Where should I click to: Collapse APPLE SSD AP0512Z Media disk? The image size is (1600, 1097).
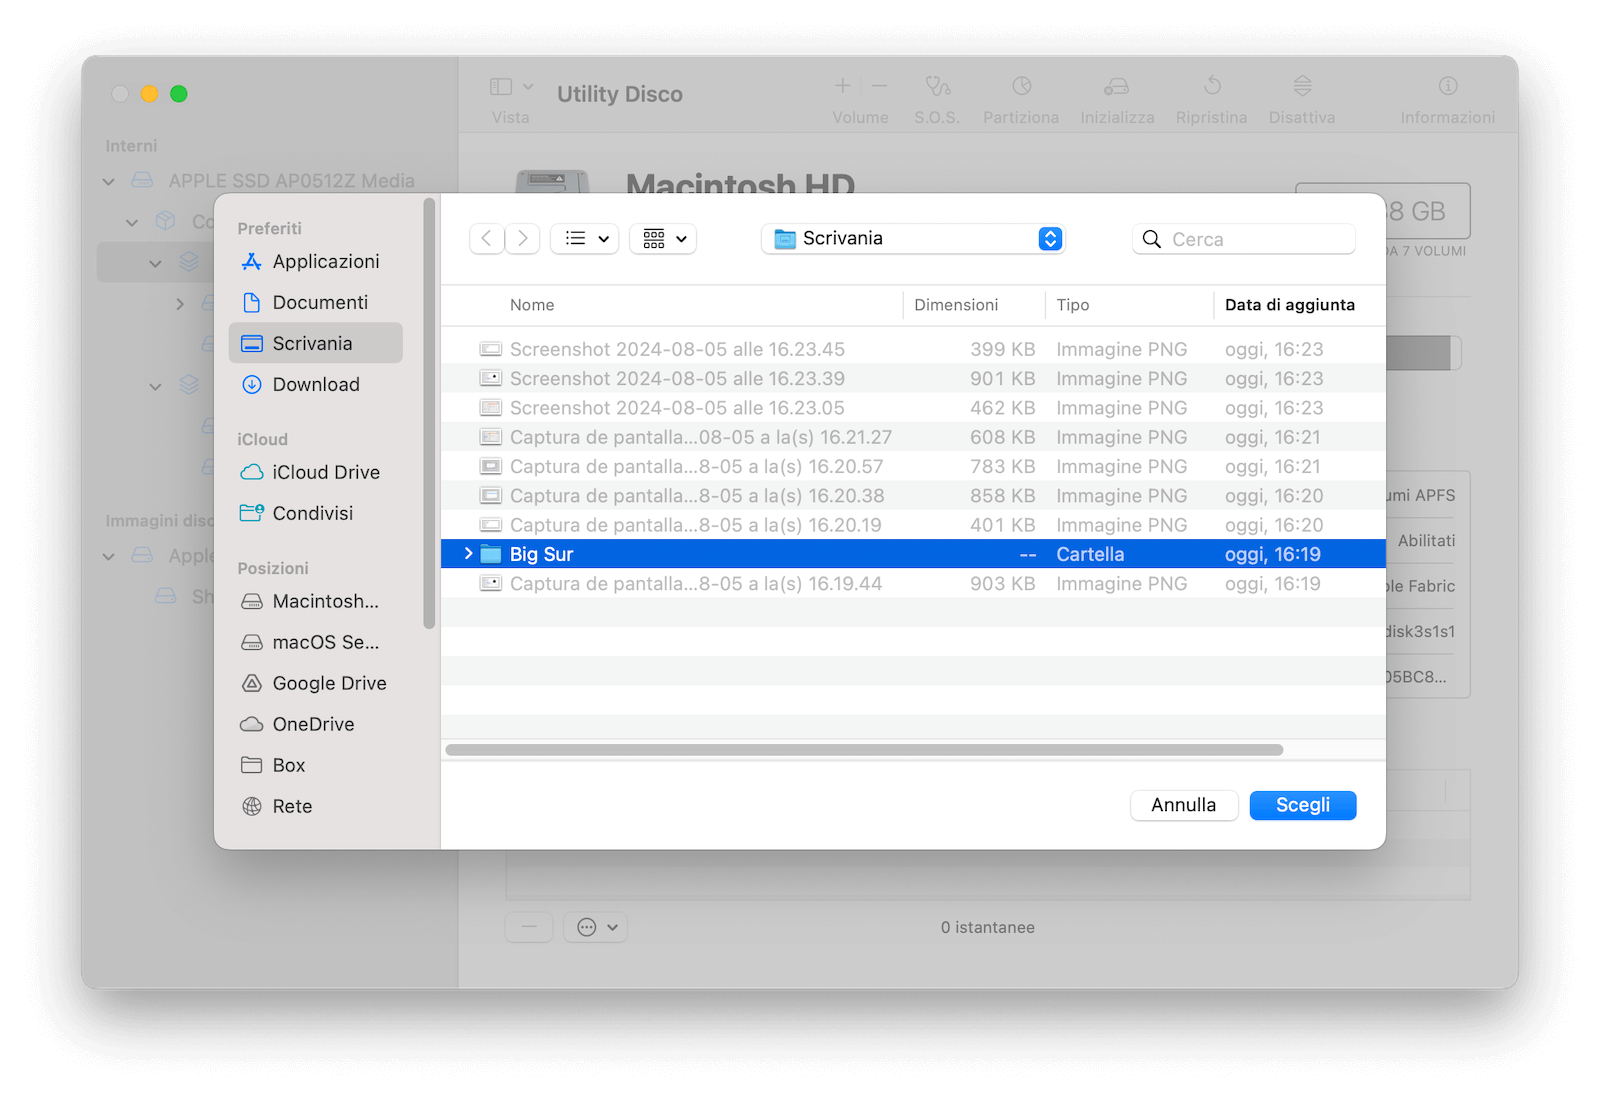click(x=109, y=181)
